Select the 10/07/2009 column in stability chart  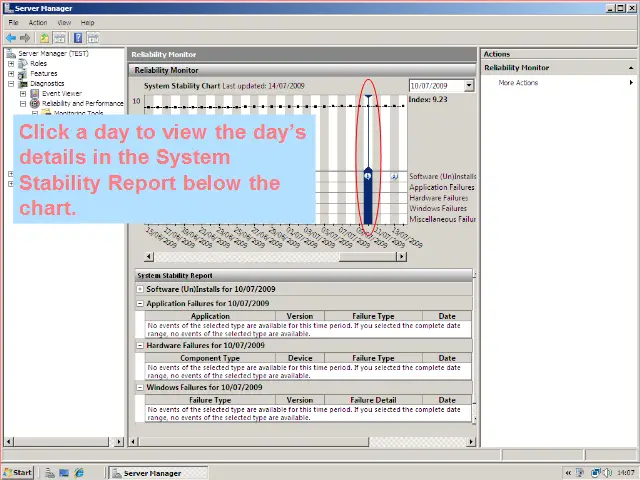[368, 159]
